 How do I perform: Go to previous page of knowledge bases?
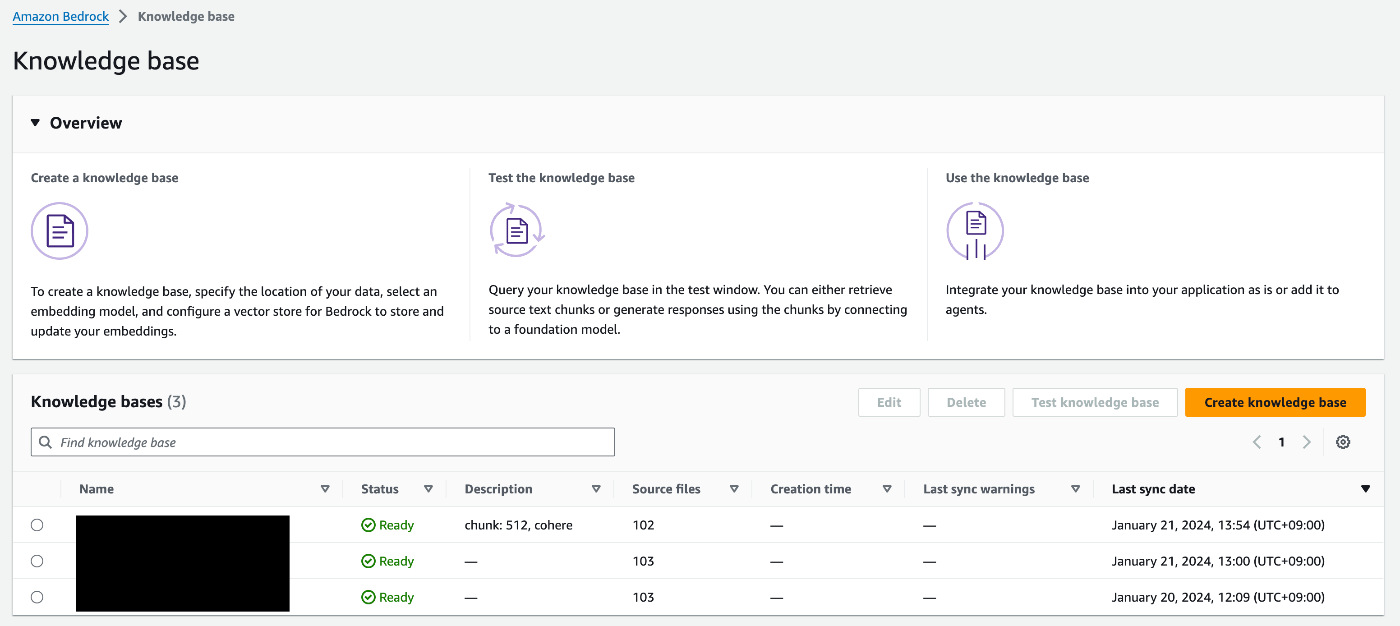pos(1257,442)
